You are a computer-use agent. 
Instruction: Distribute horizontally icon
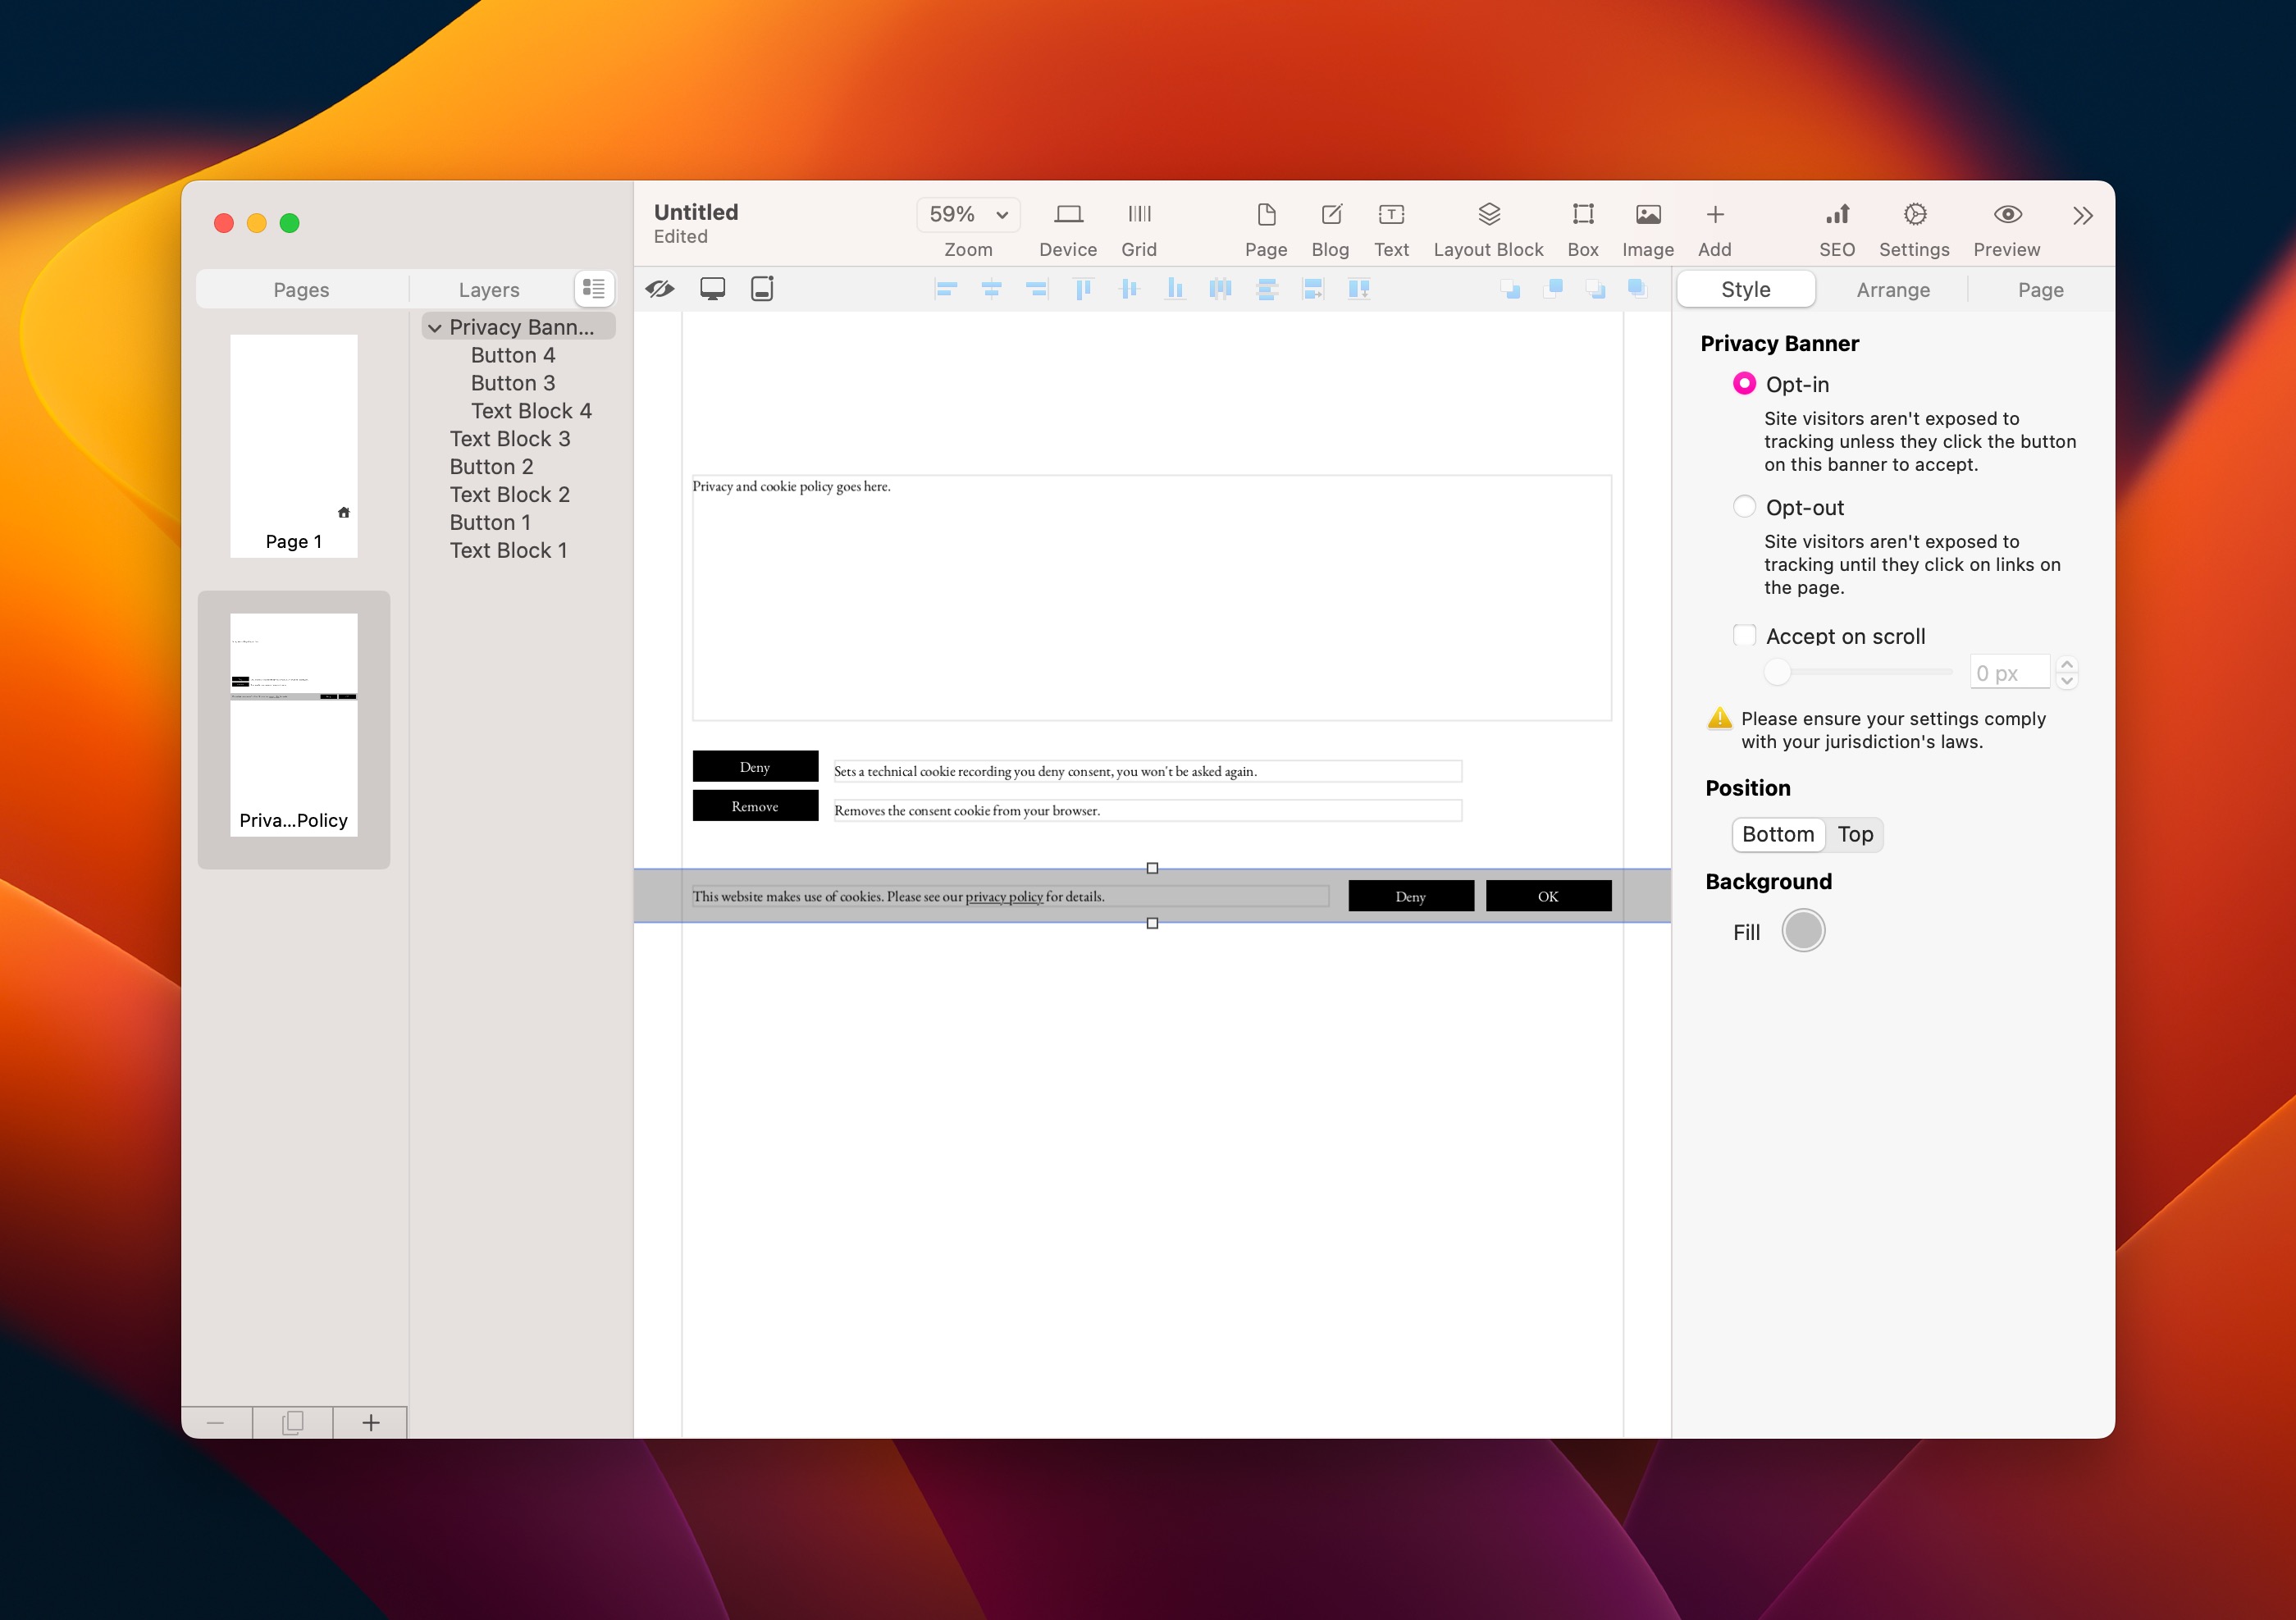coord(1220,289)
